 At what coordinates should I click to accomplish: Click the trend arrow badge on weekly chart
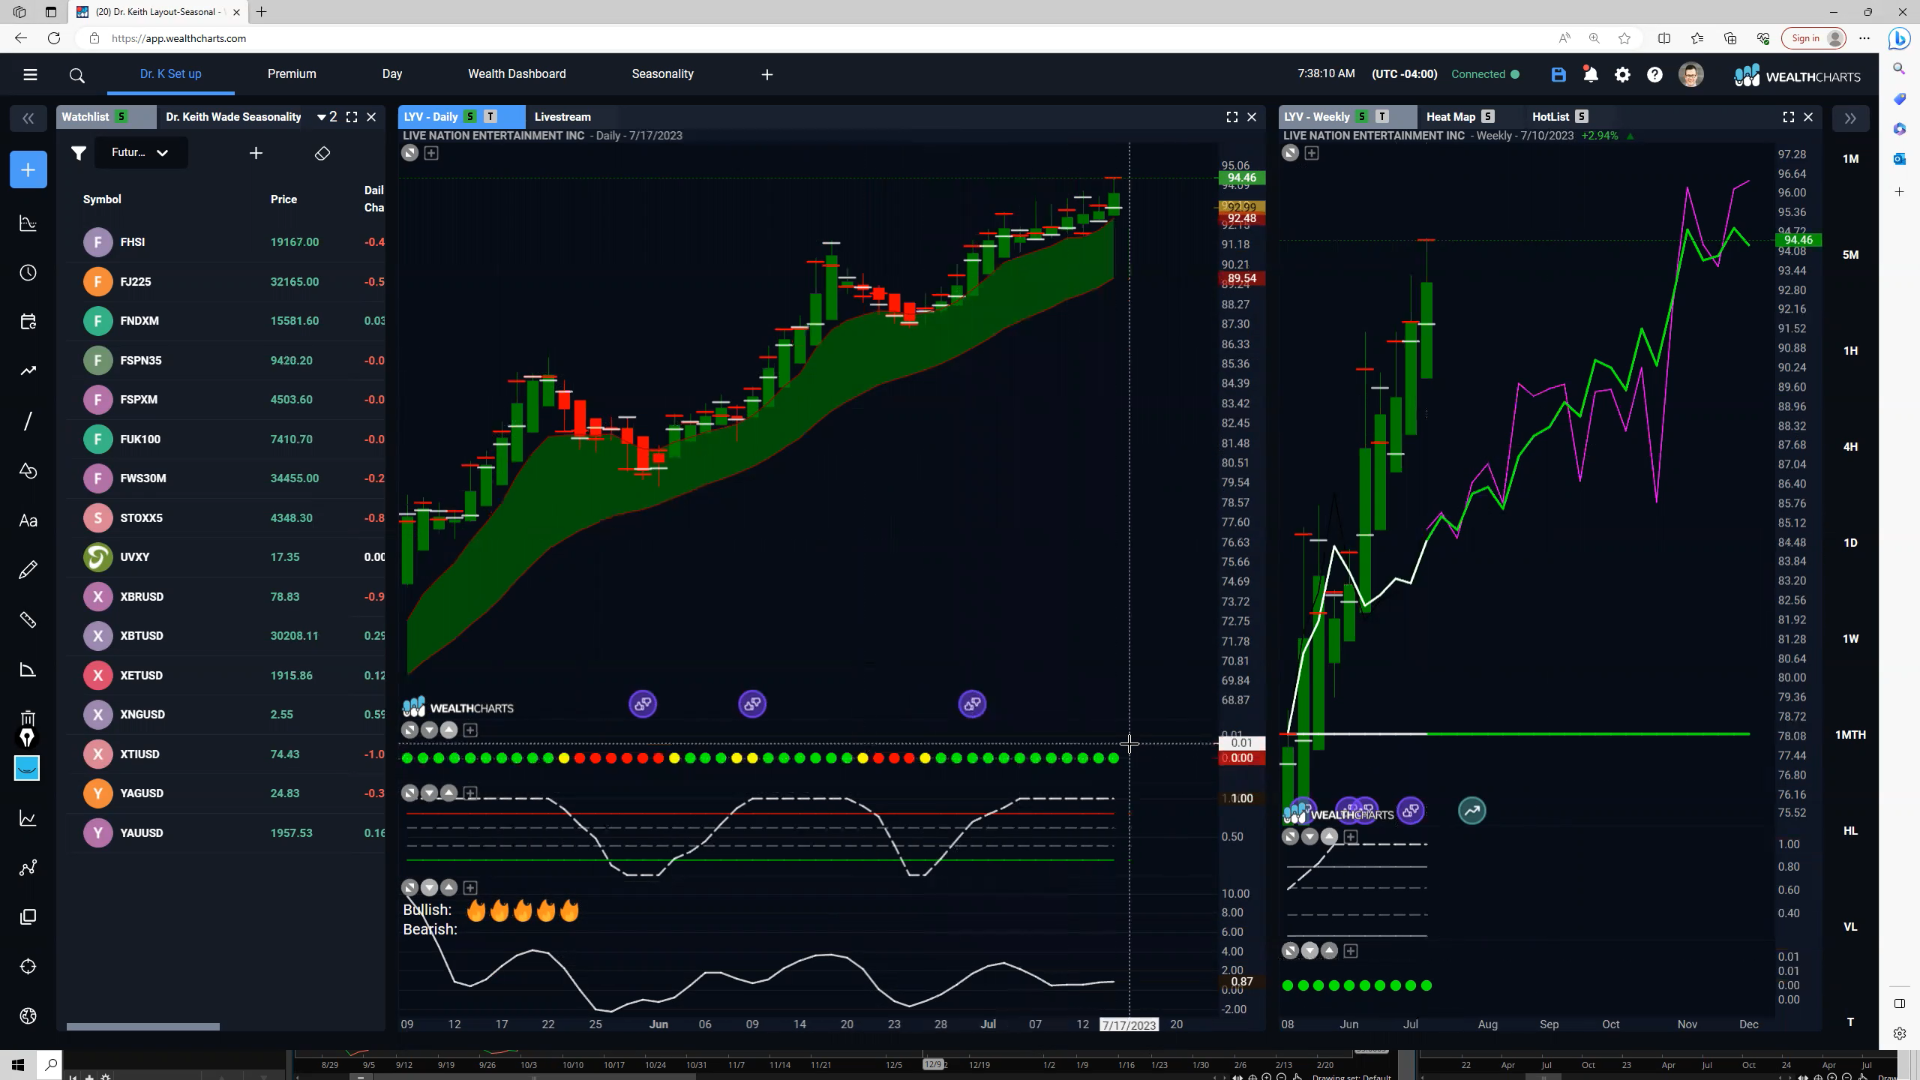pyautogui.click(x=1472, y=811)
